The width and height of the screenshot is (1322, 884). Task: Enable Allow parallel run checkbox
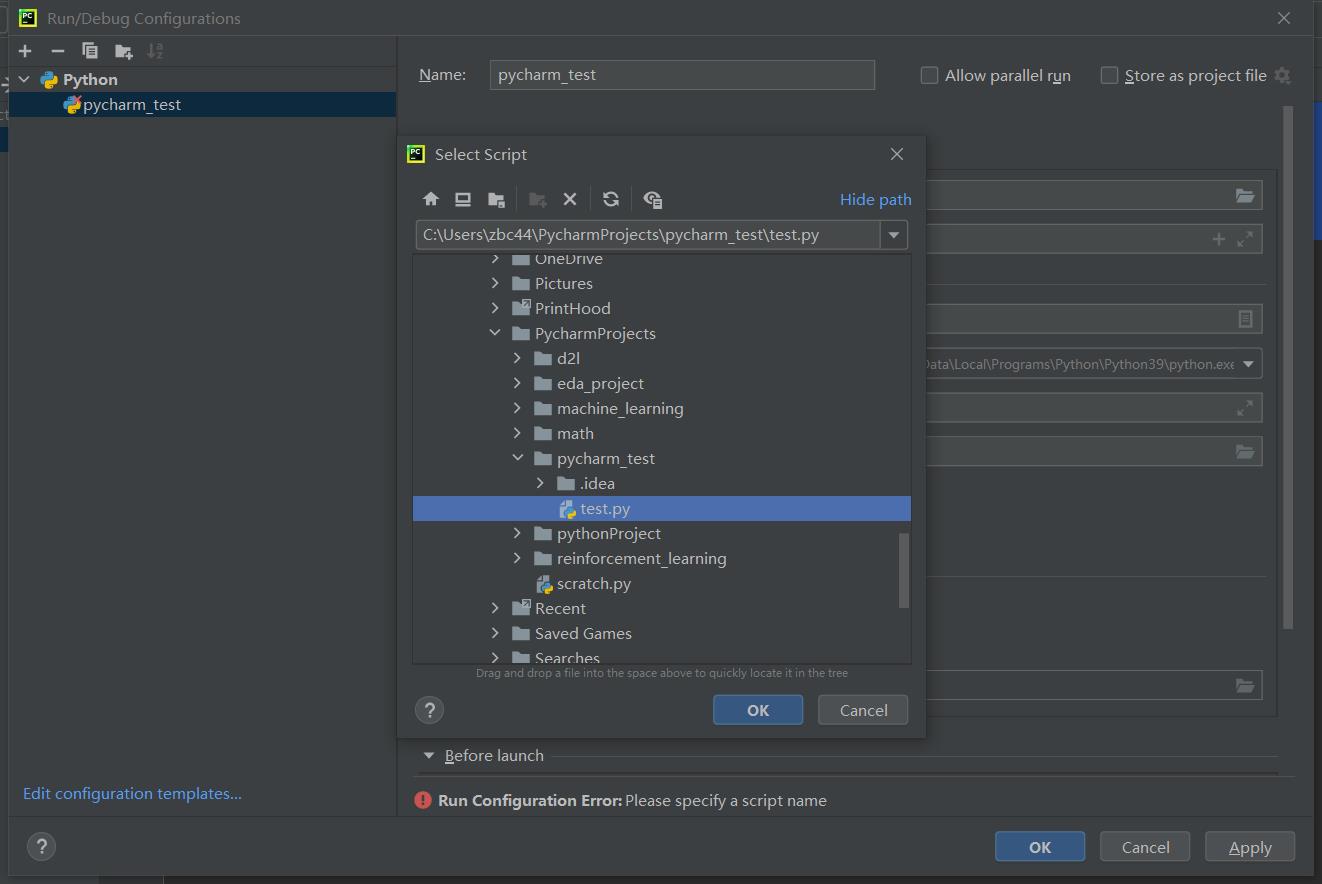(929, 75)
